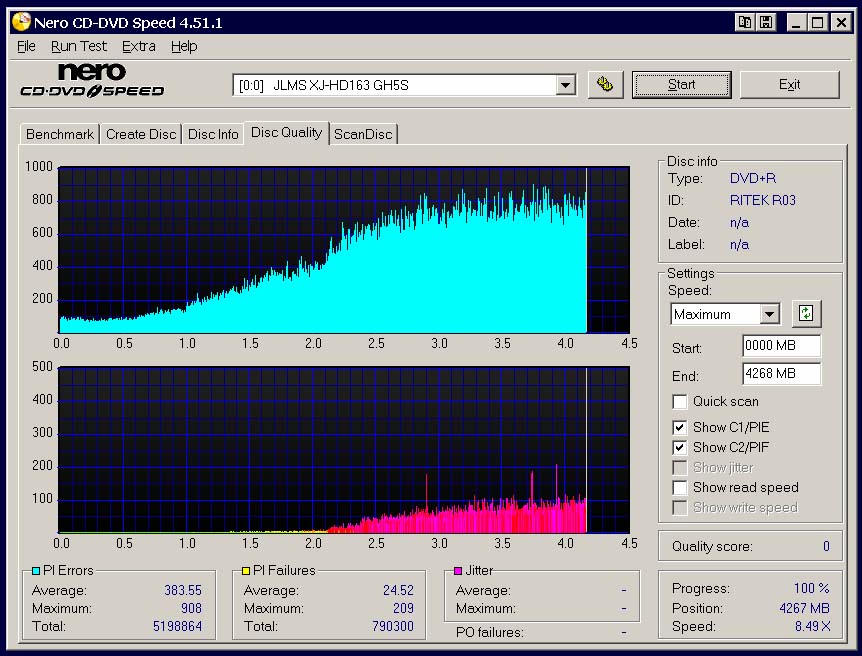Click the disc ID value RITEK R03
This screenshot has height=656, width=862.
[762, 200]
